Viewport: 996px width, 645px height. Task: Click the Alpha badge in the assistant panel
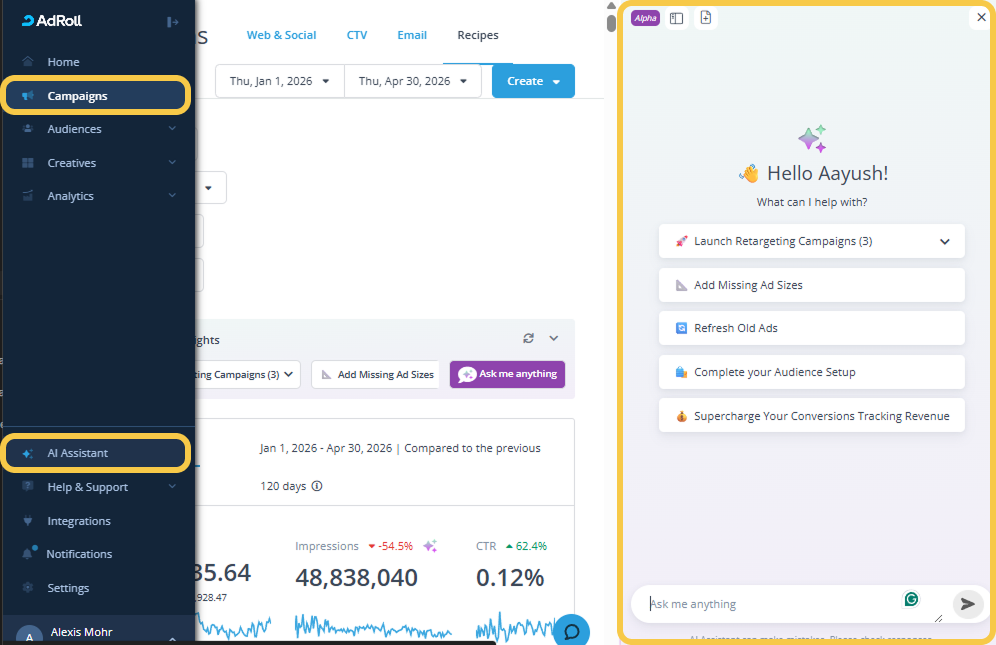point(645,18)
